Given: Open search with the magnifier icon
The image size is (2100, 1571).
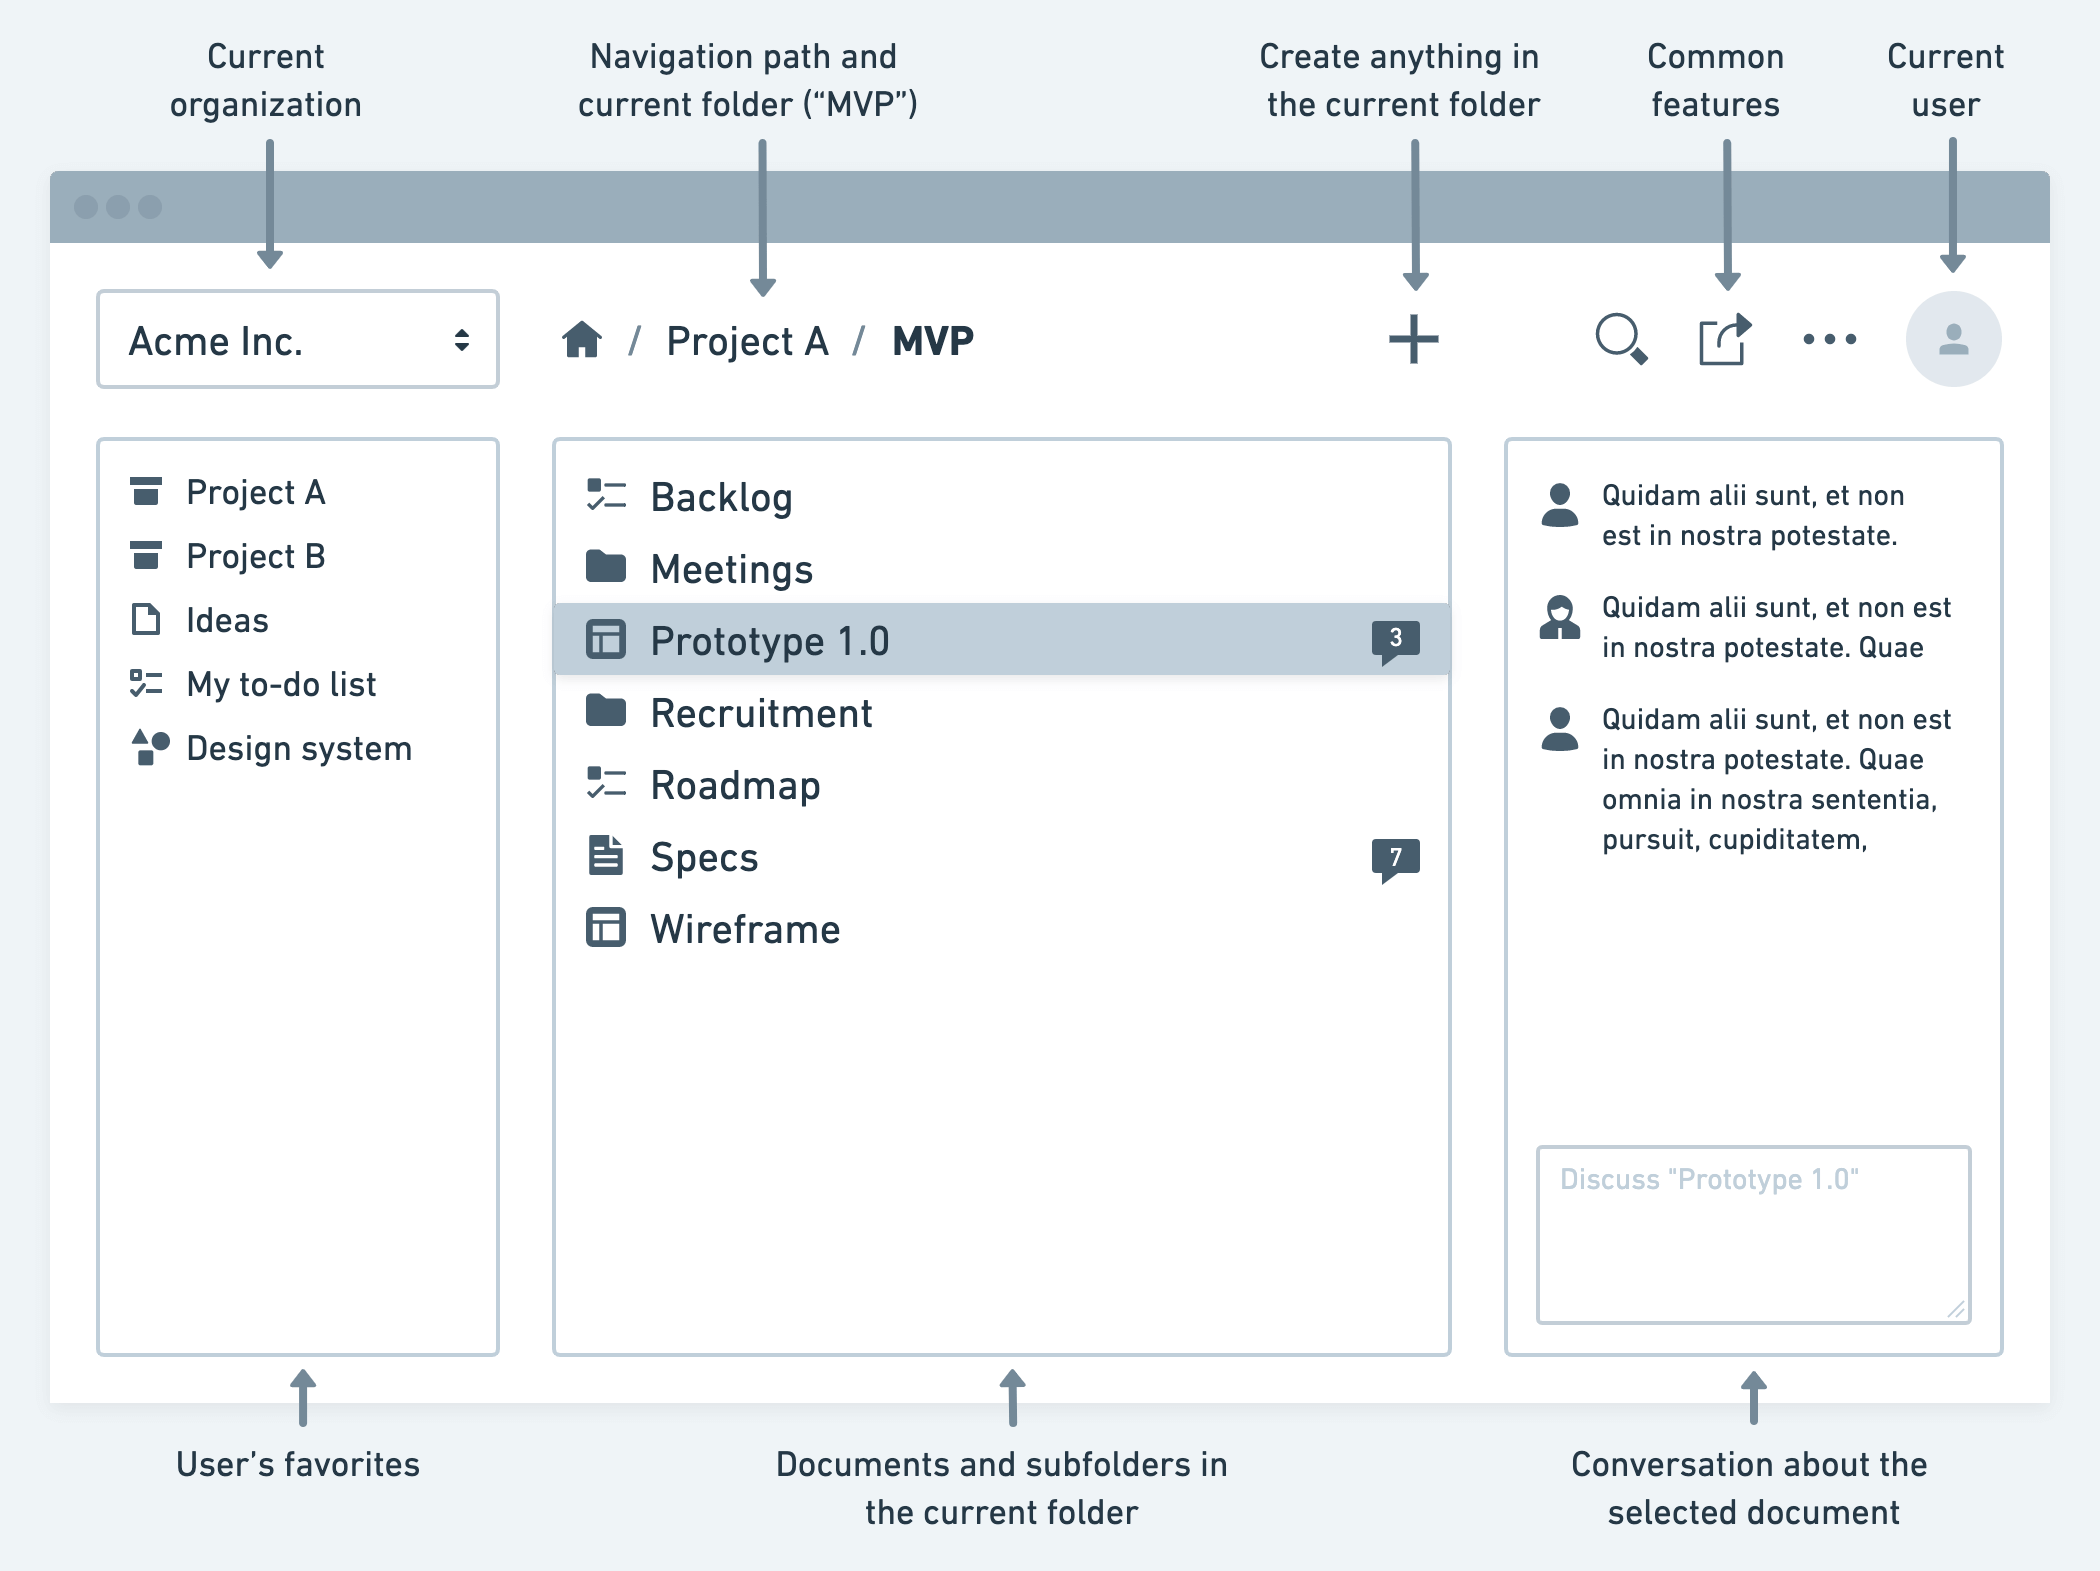Looking at the screenshot, I should tap(1620, 340).
